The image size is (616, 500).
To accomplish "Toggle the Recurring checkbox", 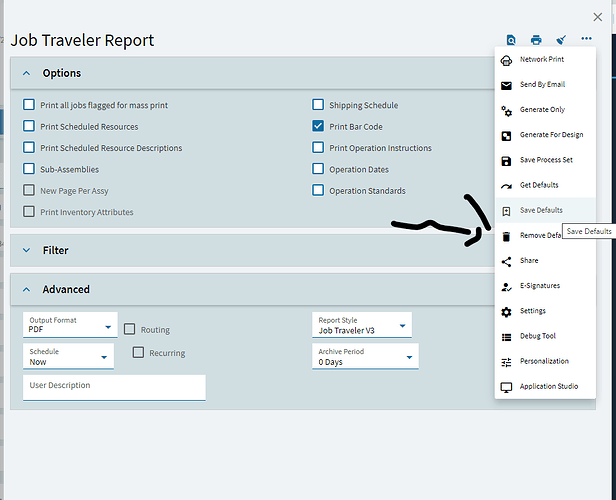I will point(138,352).
